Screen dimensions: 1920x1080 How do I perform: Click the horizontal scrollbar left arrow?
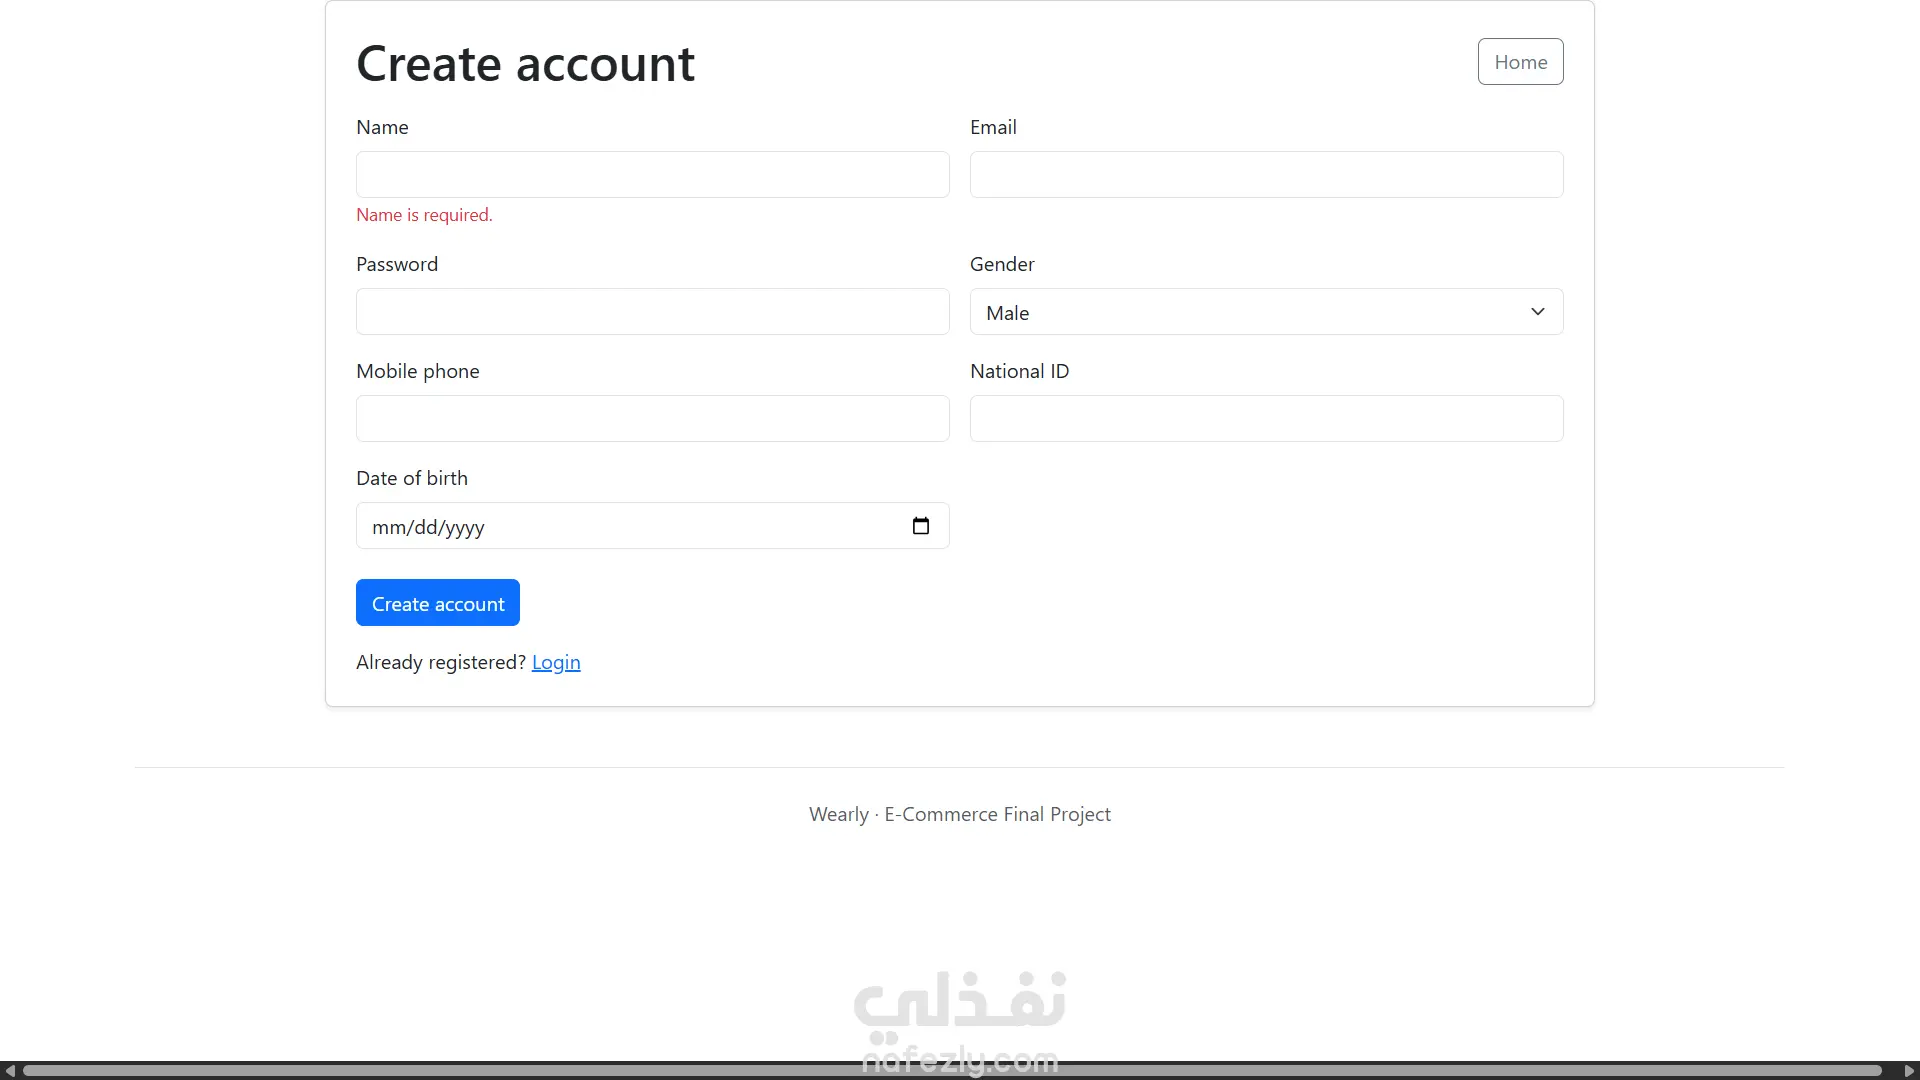pyautogui.click(x=10, y=1071)
